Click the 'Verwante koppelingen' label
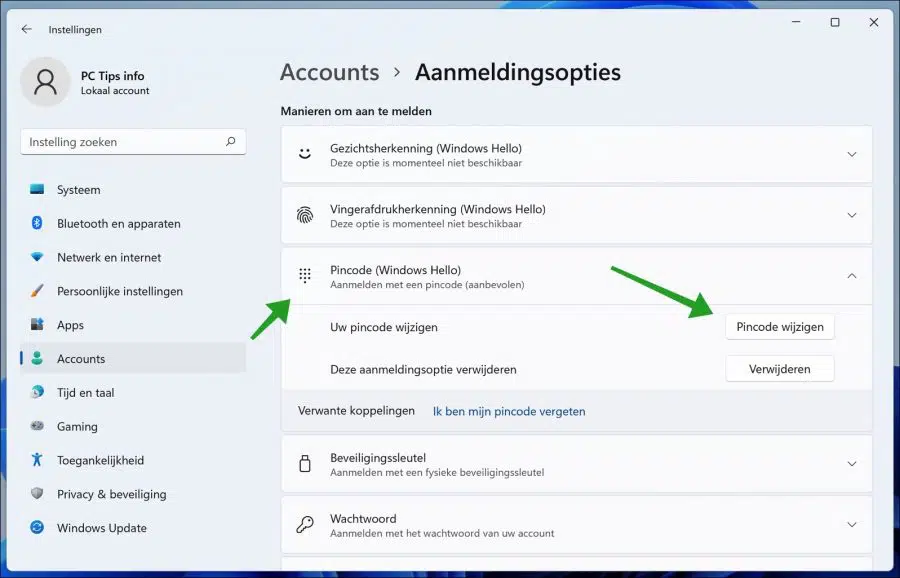900x578 pixels. [x=356, y=411]
